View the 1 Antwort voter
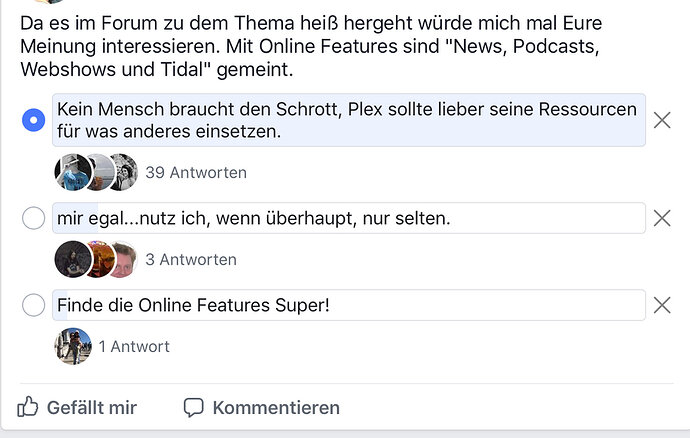Image resolution: width=690 pixels, height=438 pixels. pyautogui.click(x=134, y=346)
